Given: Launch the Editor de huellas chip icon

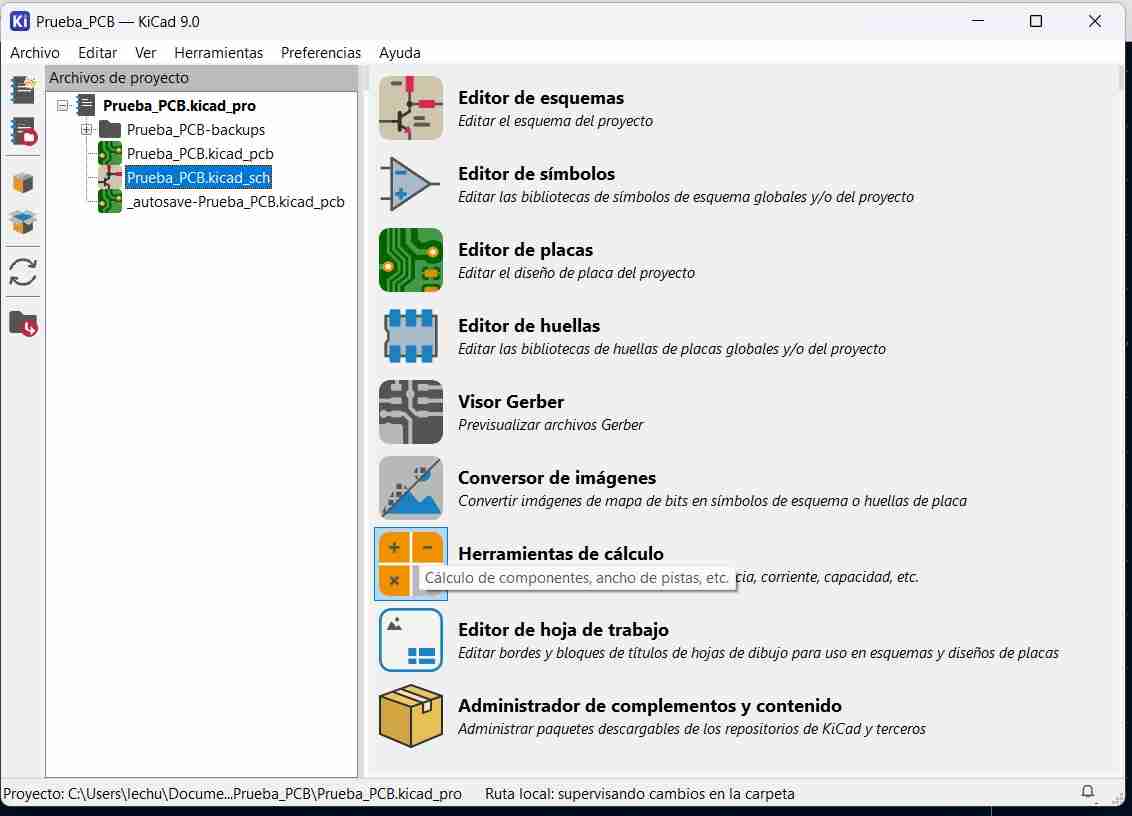Looking at the screenshot, I should click(411, 336).
